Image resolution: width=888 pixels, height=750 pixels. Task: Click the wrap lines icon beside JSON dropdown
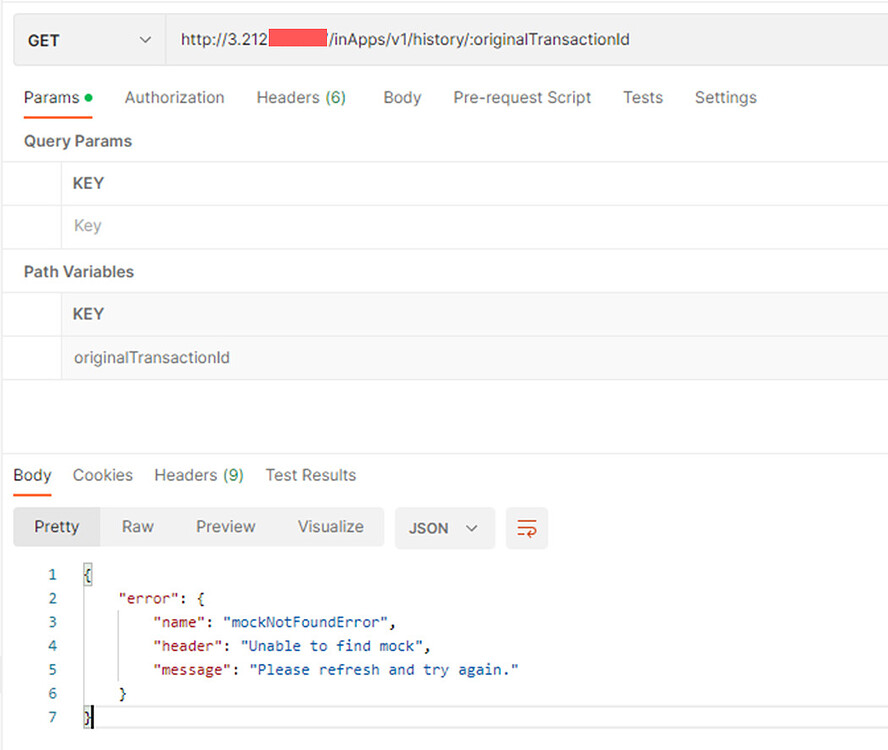527,528
